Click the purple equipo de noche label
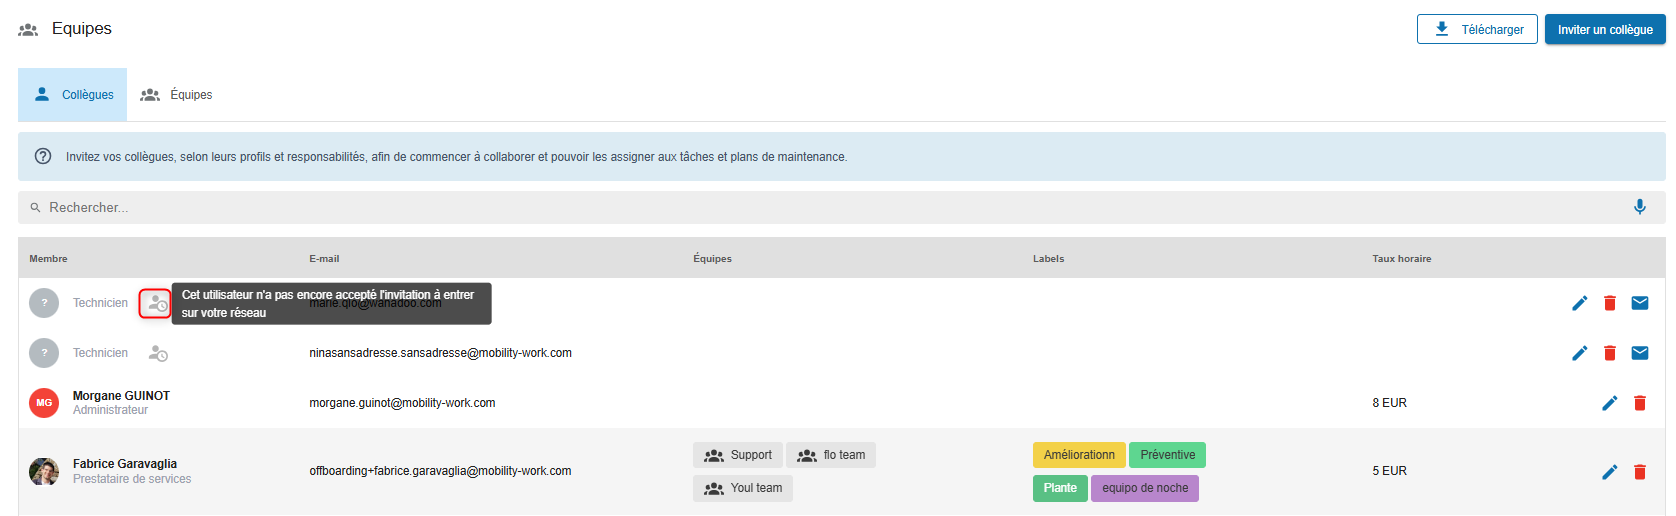 tap(1144, 488)
